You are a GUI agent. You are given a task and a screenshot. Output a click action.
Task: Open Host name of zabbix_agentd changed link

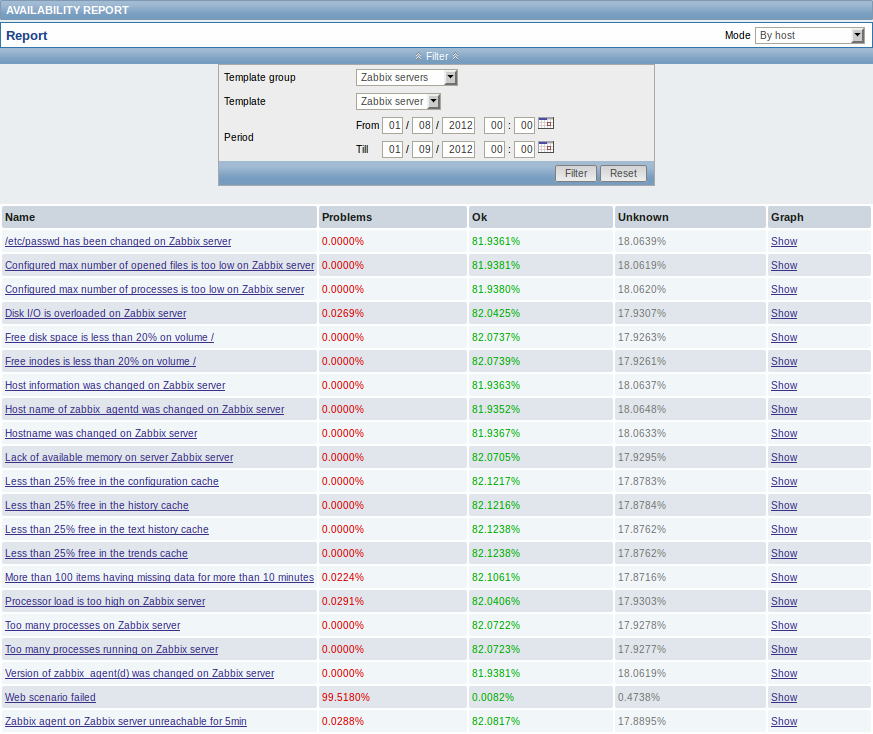click(x=145, y=409)
